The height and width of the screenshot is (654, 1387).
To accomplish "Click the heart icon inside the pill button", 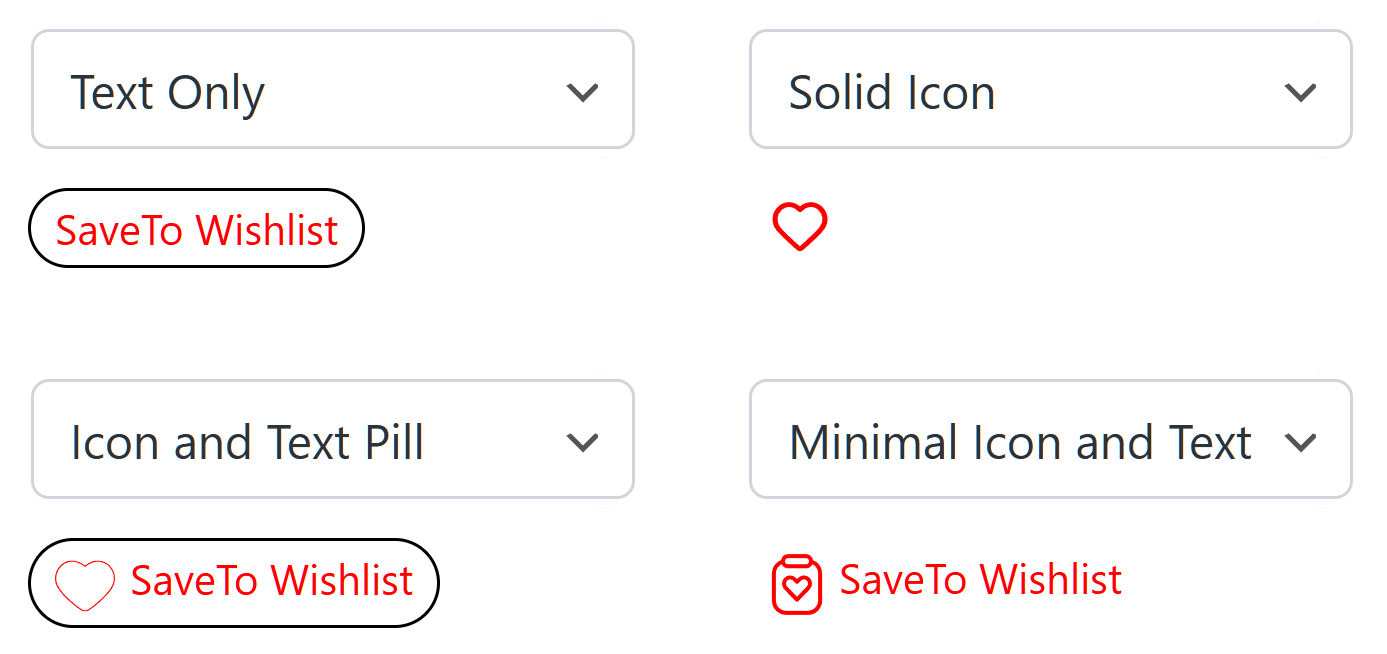I will coord(84,584).
